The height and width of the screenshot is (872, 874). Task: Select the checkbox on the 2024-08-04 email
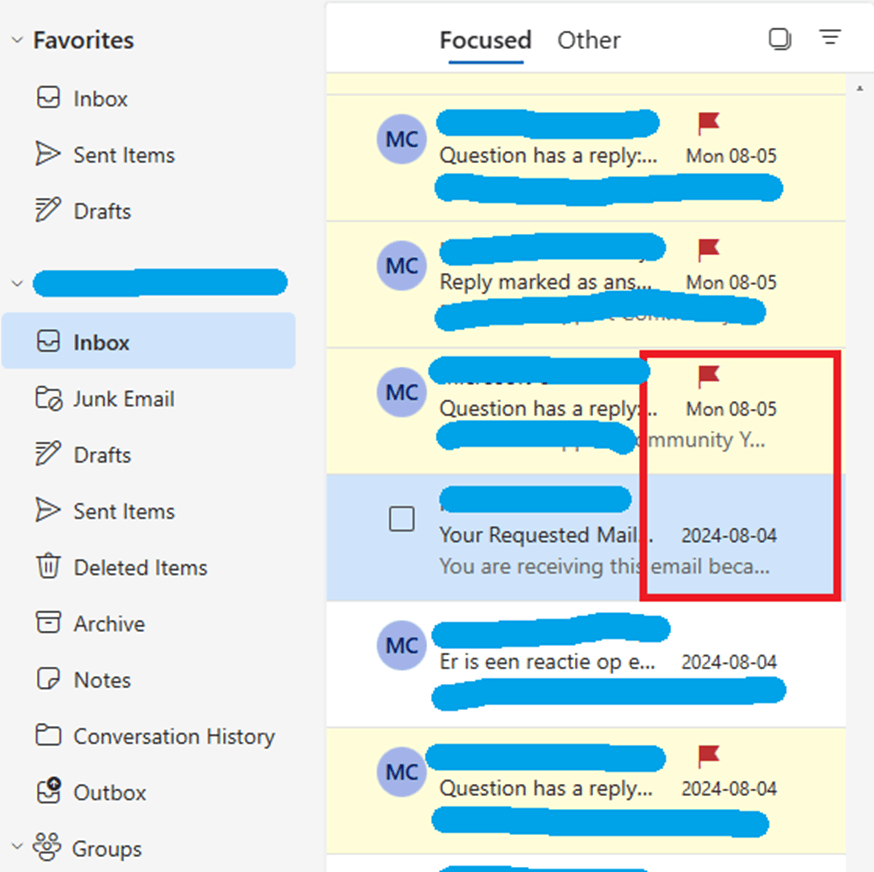(402, 519)
